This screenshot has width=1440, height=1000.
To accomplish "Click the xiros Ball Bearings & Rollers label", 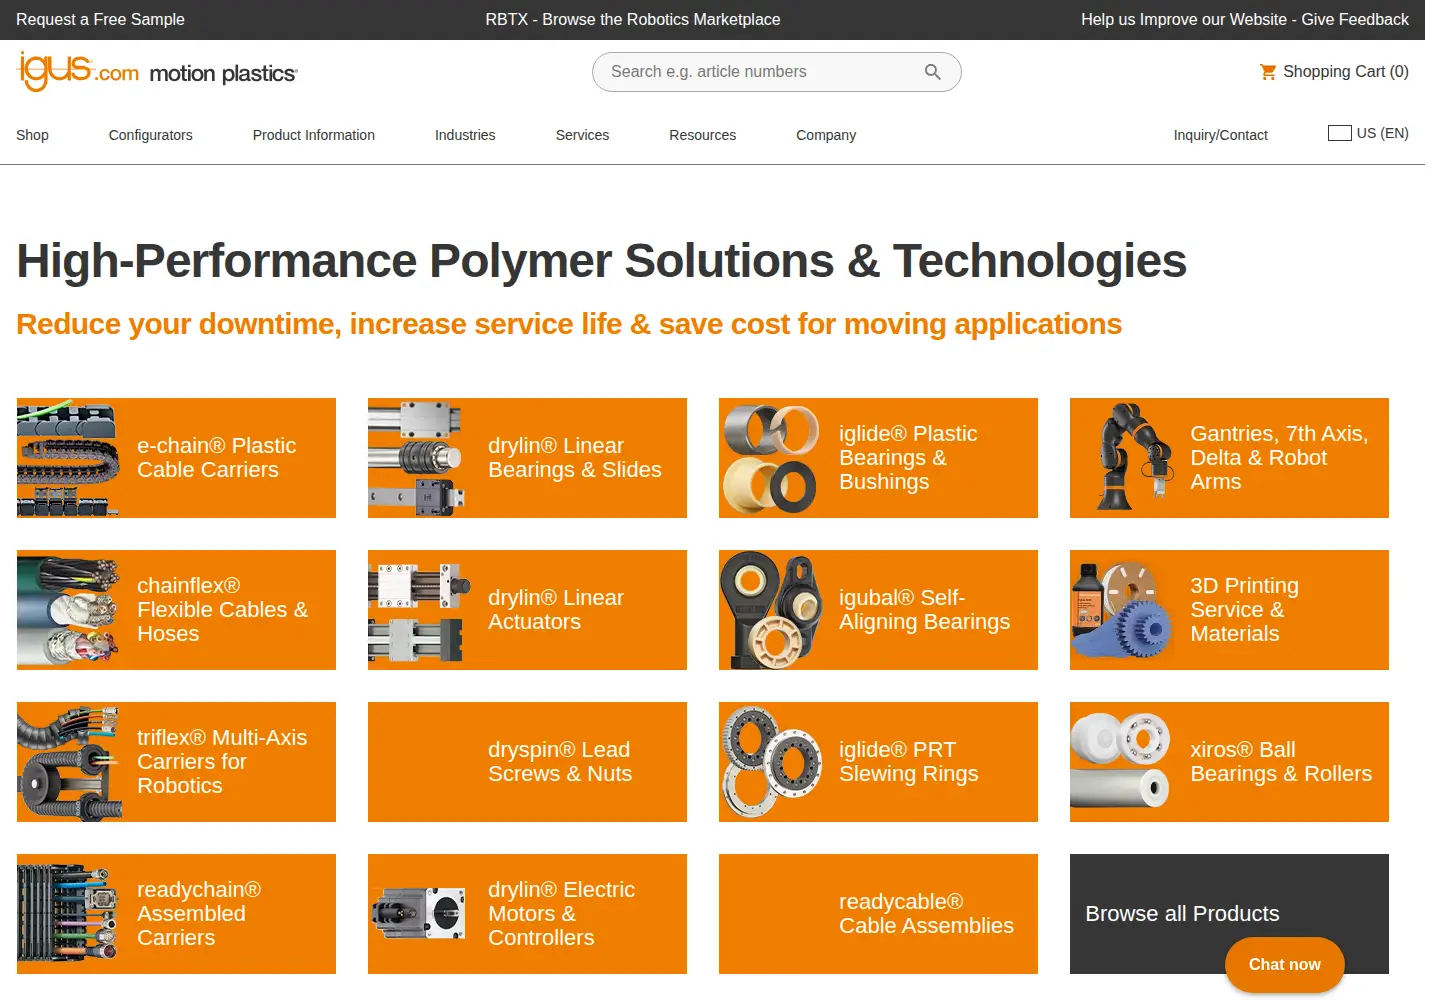I will (1281, 762).
